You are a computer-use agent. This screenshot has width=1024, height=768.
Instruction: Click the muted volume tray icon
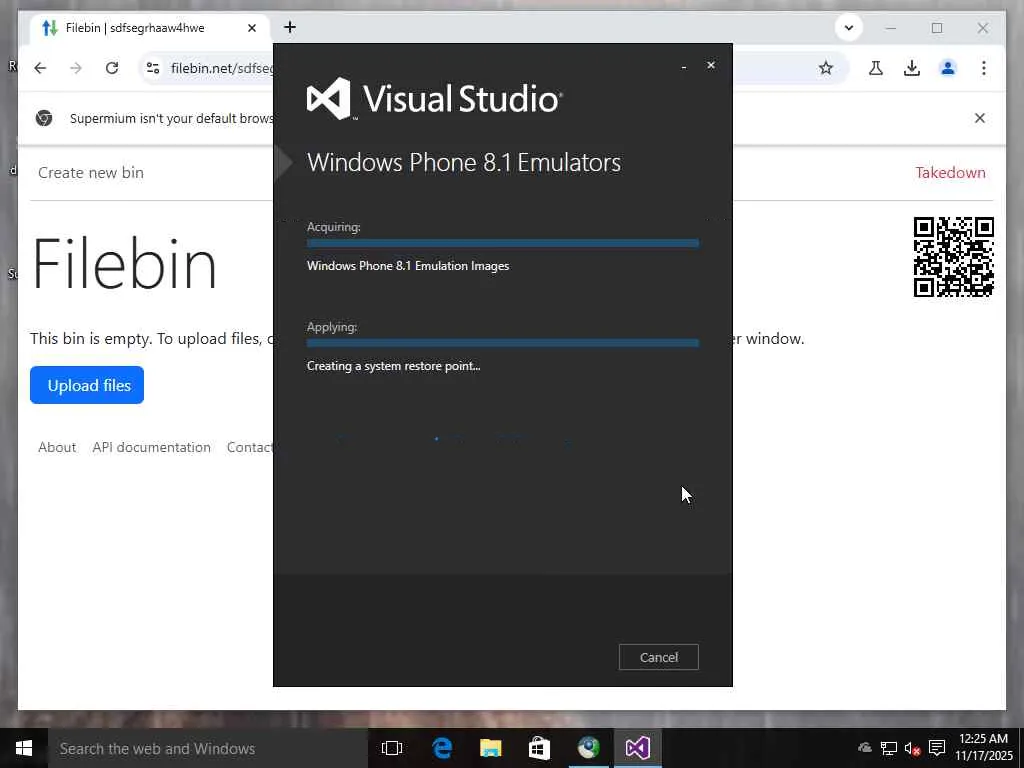(912, 748)
